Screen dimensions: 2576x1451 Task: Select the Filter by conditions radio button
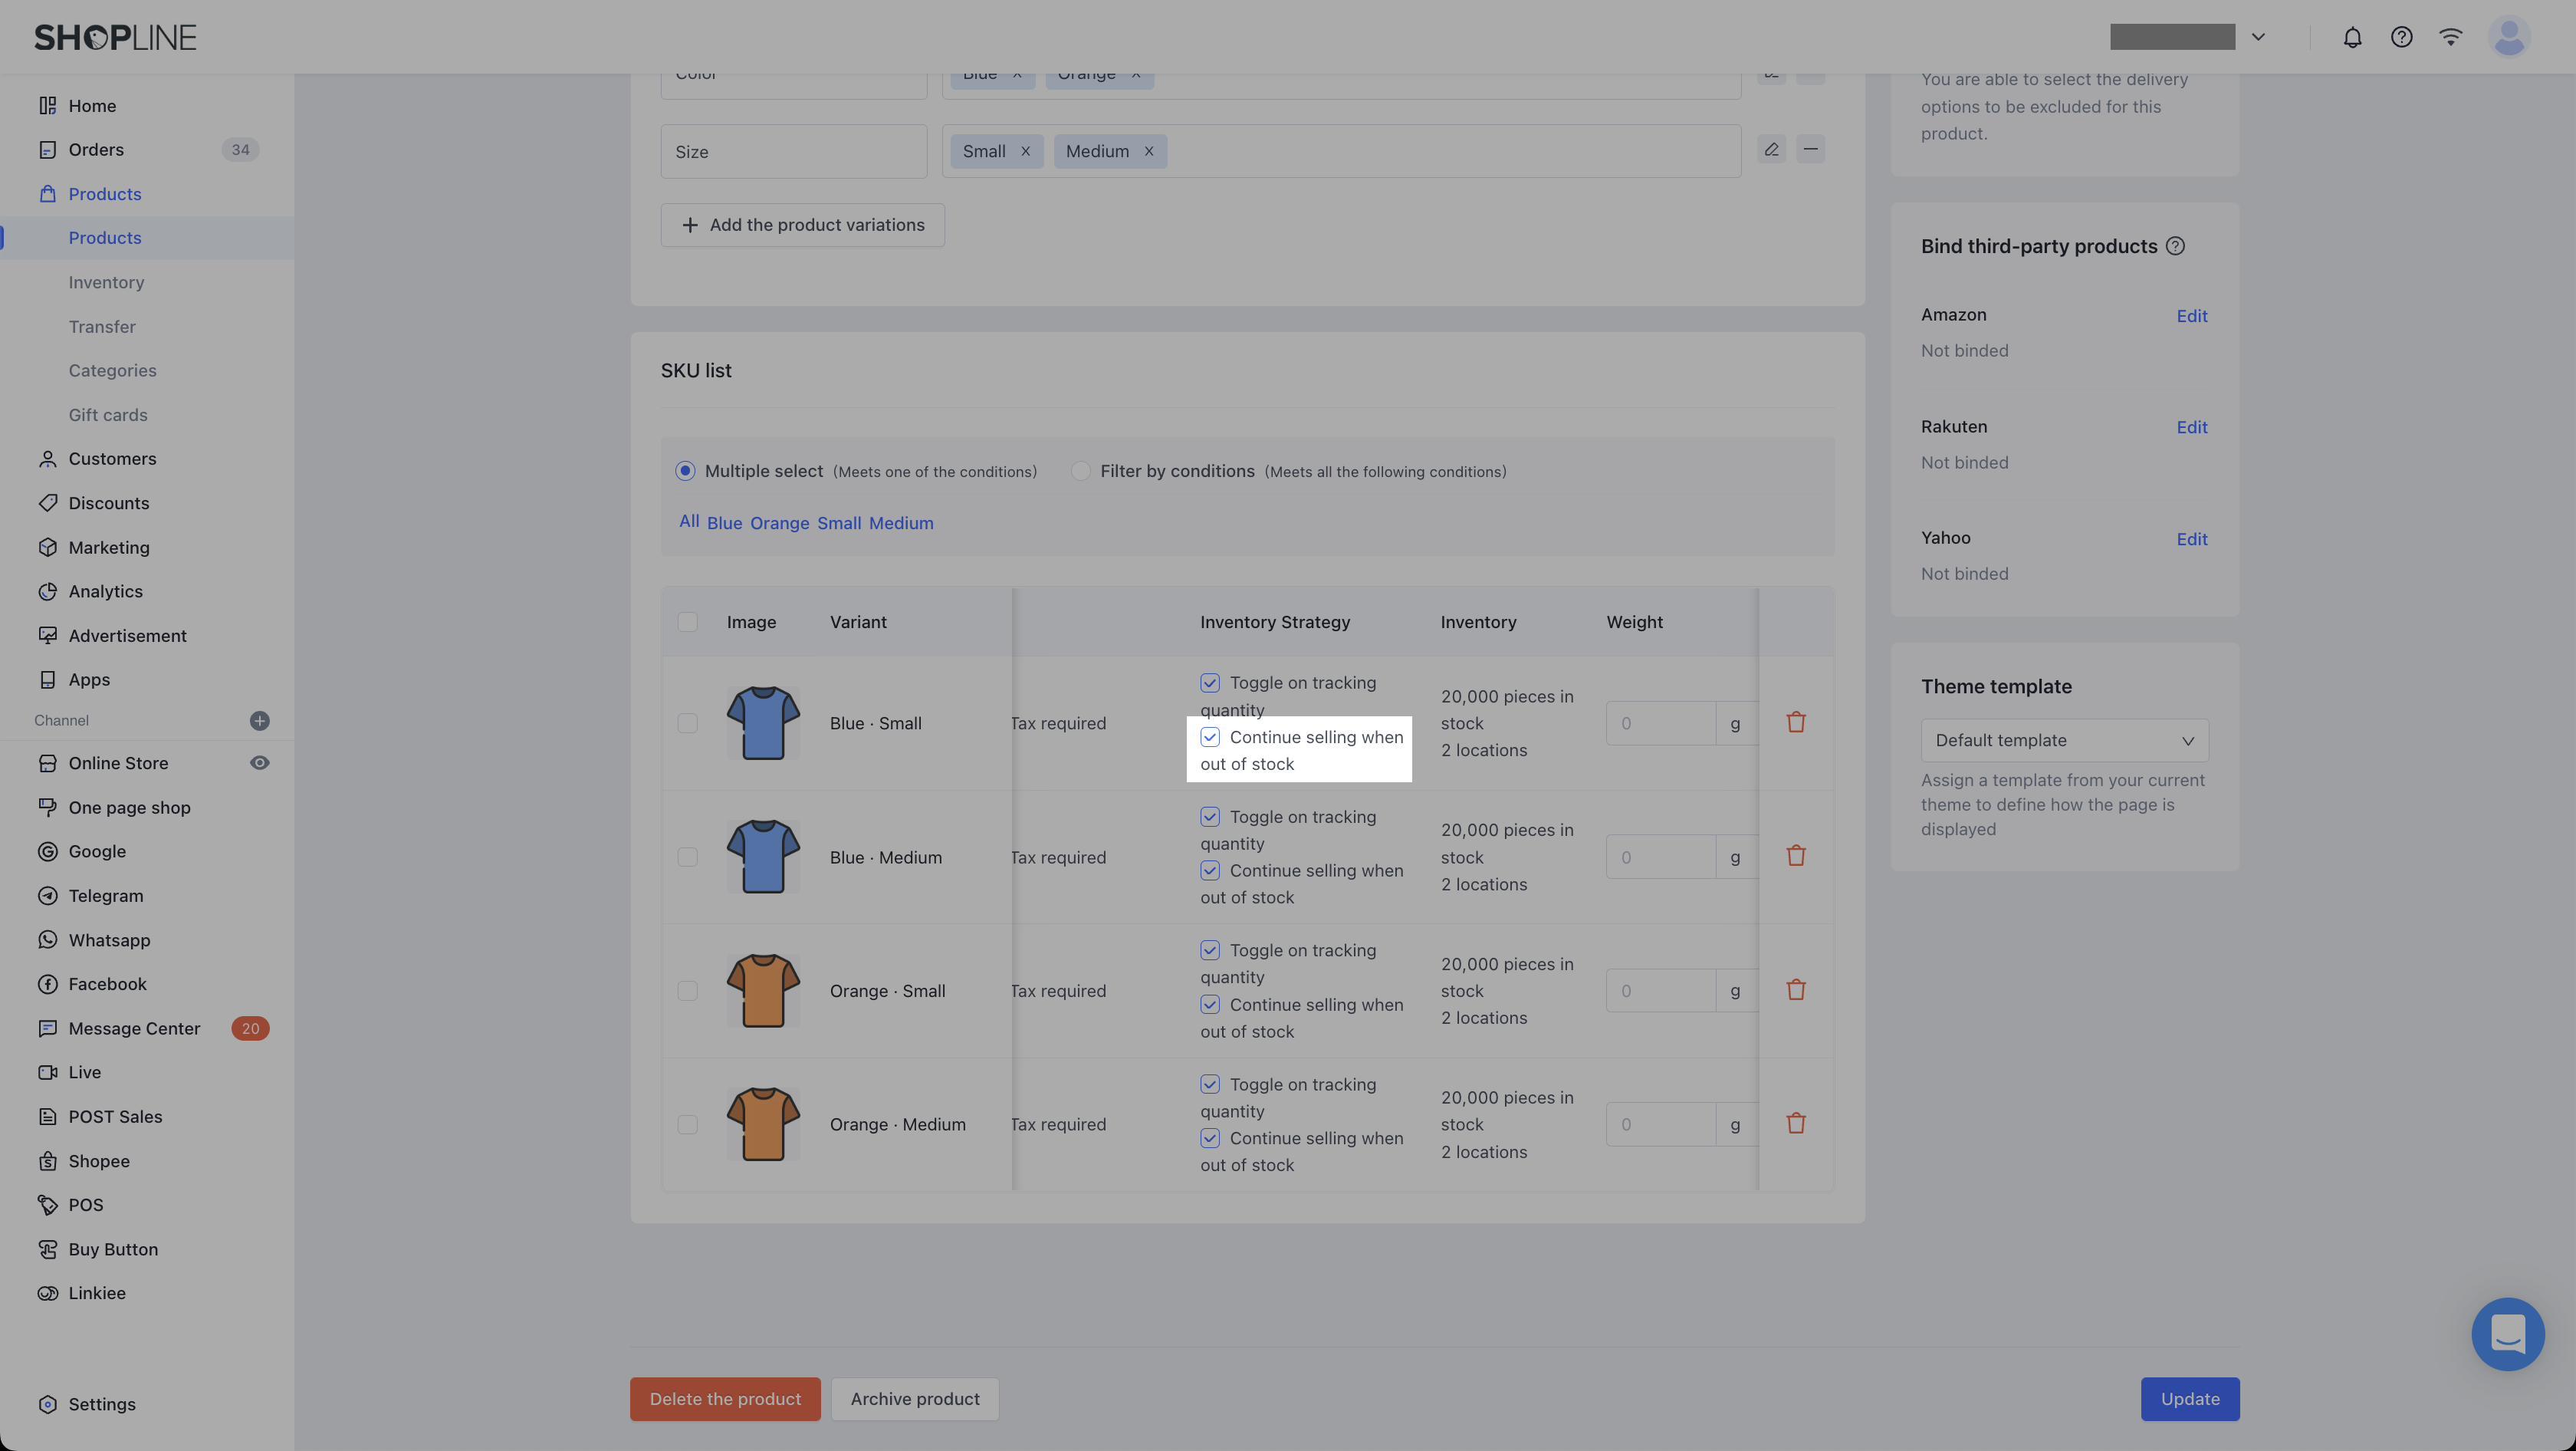click(x=1080, y=471)
